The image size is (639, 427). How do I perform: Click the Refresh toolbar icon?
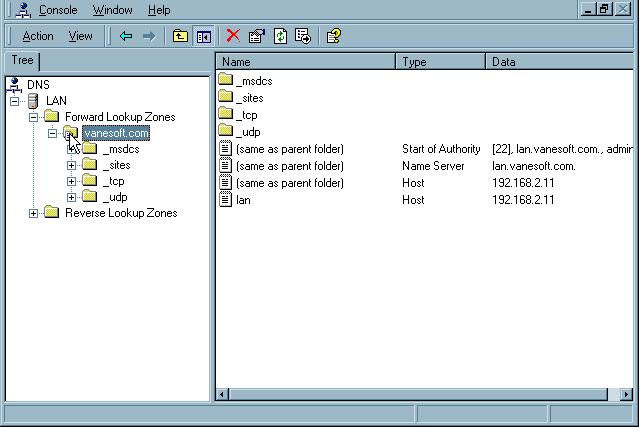click(280, 36)
